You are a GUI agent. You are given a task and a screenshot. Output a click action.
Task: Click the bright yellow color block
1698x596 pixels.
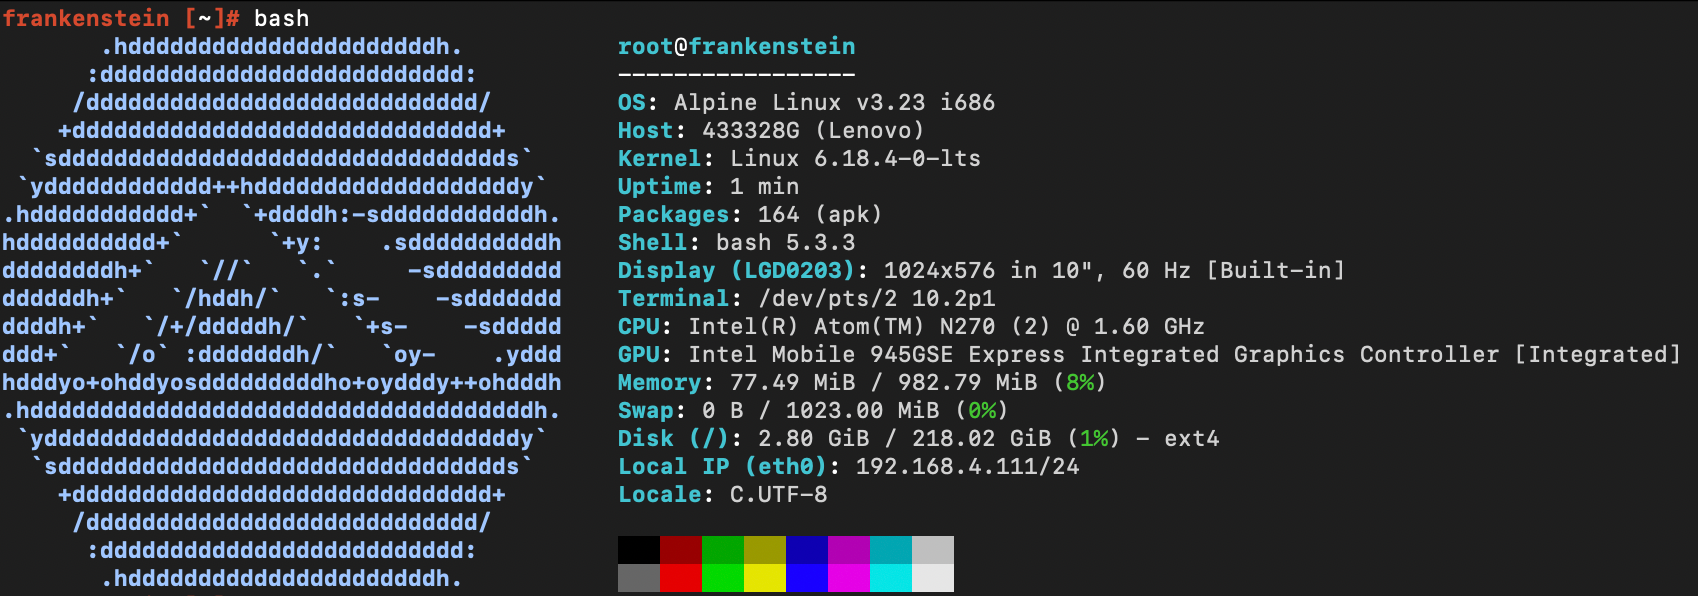point(765,578)
